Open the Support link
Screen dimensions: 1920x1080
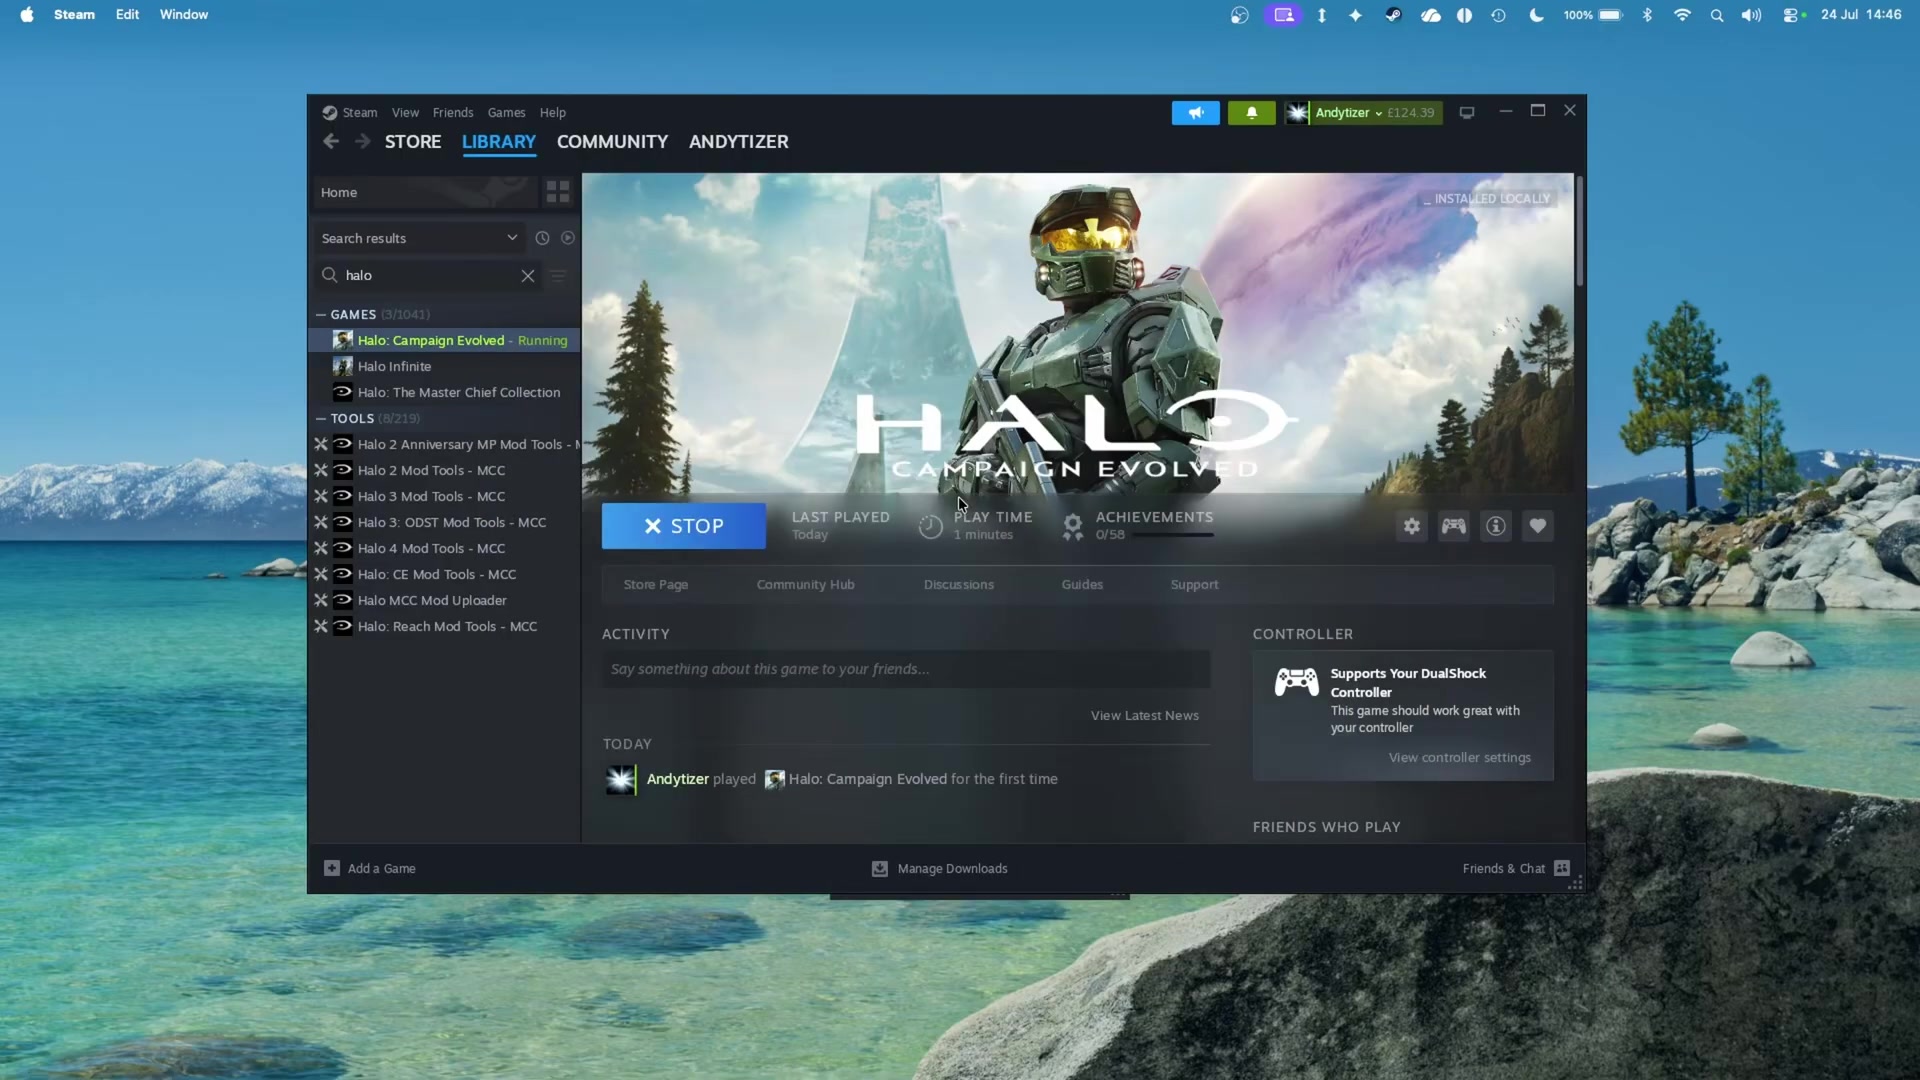[1195, 585]
